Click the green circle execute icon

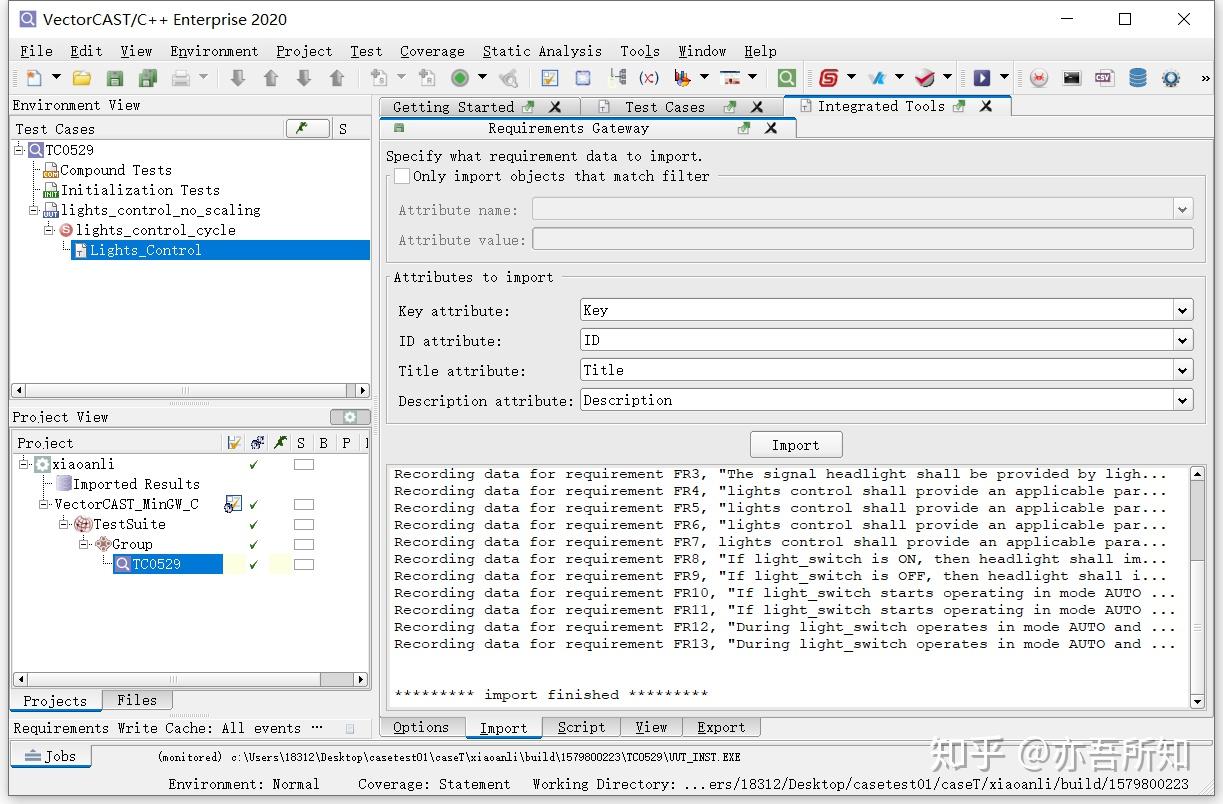[460, 78]
